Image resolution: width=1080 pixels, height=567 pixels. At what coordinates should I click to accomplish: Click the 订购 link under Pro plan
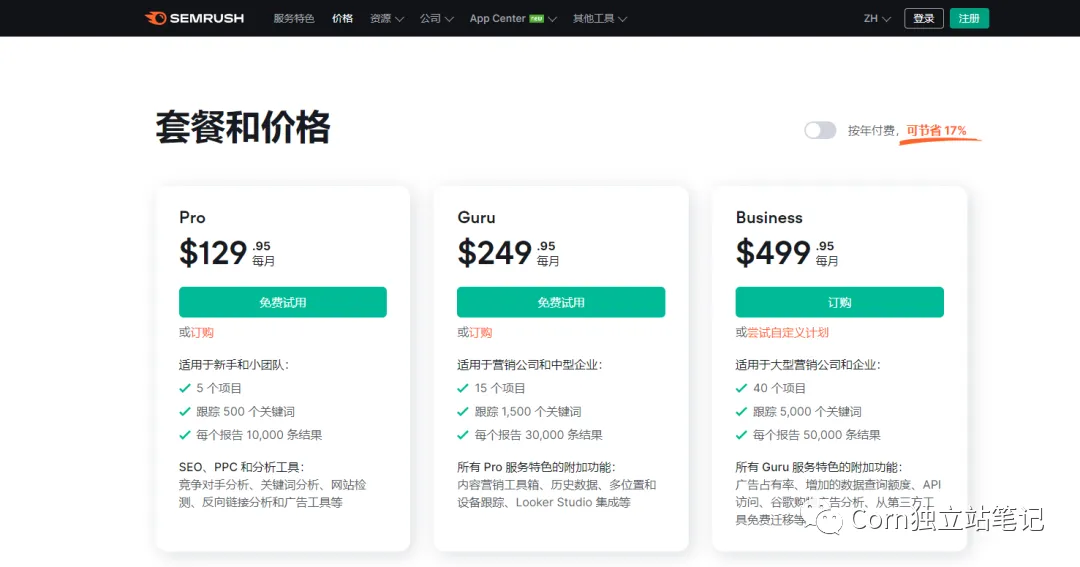(x=202, y=333)
